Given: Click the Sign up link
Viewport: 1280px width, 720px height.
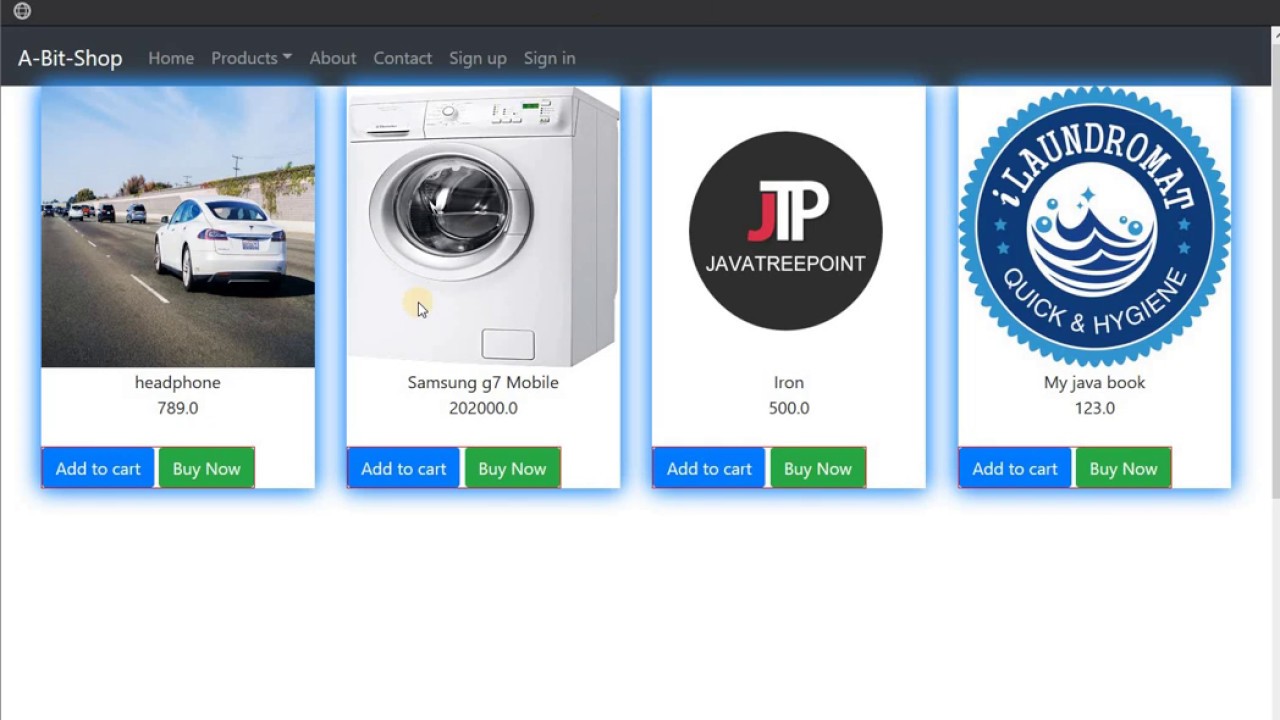Looking at the screenshot, I should (478, 58).
